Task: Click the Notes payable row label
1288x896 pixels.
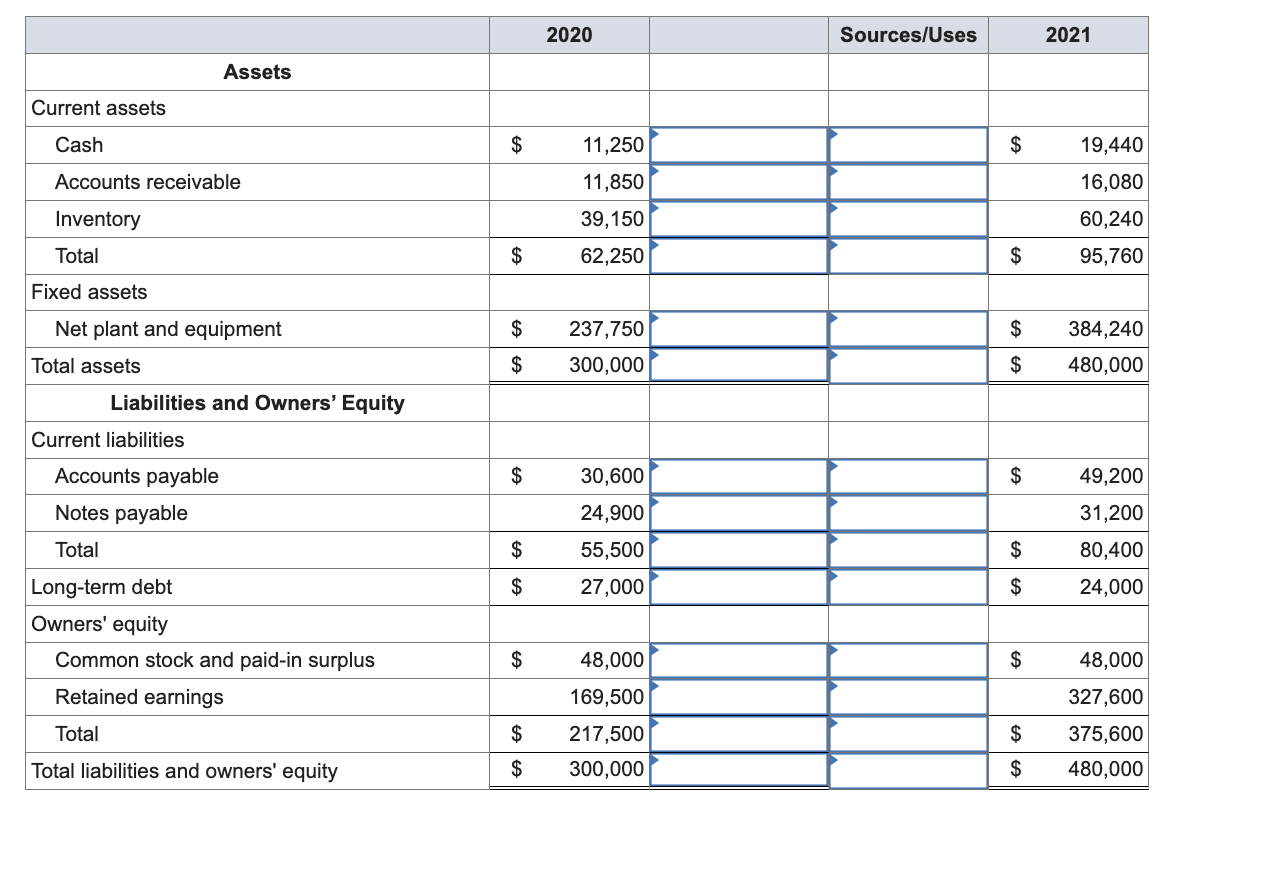Action: tap(121, 513)
